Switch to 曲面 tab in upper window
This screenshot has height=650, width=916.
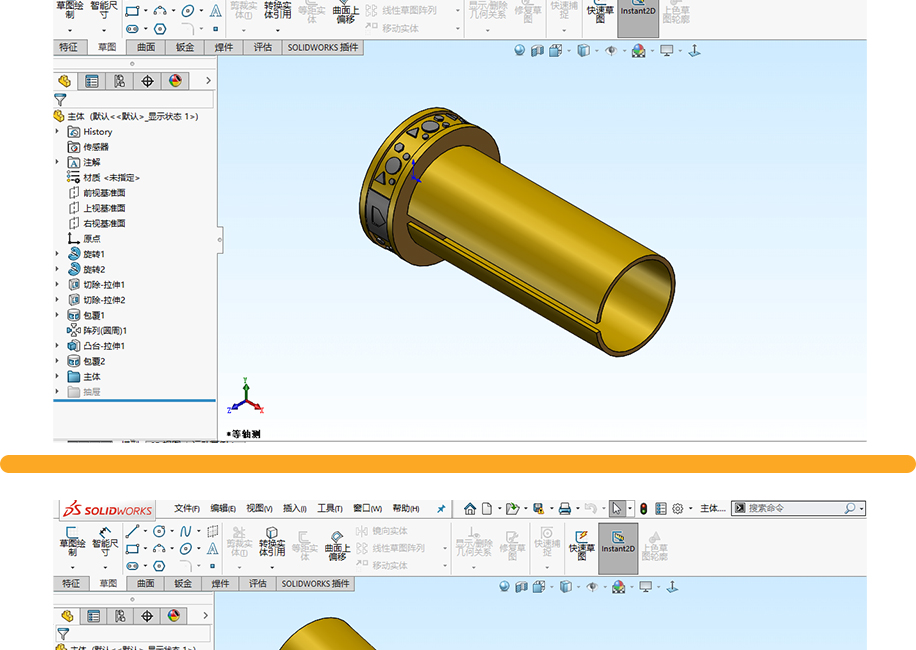click(x=146, y=47)
